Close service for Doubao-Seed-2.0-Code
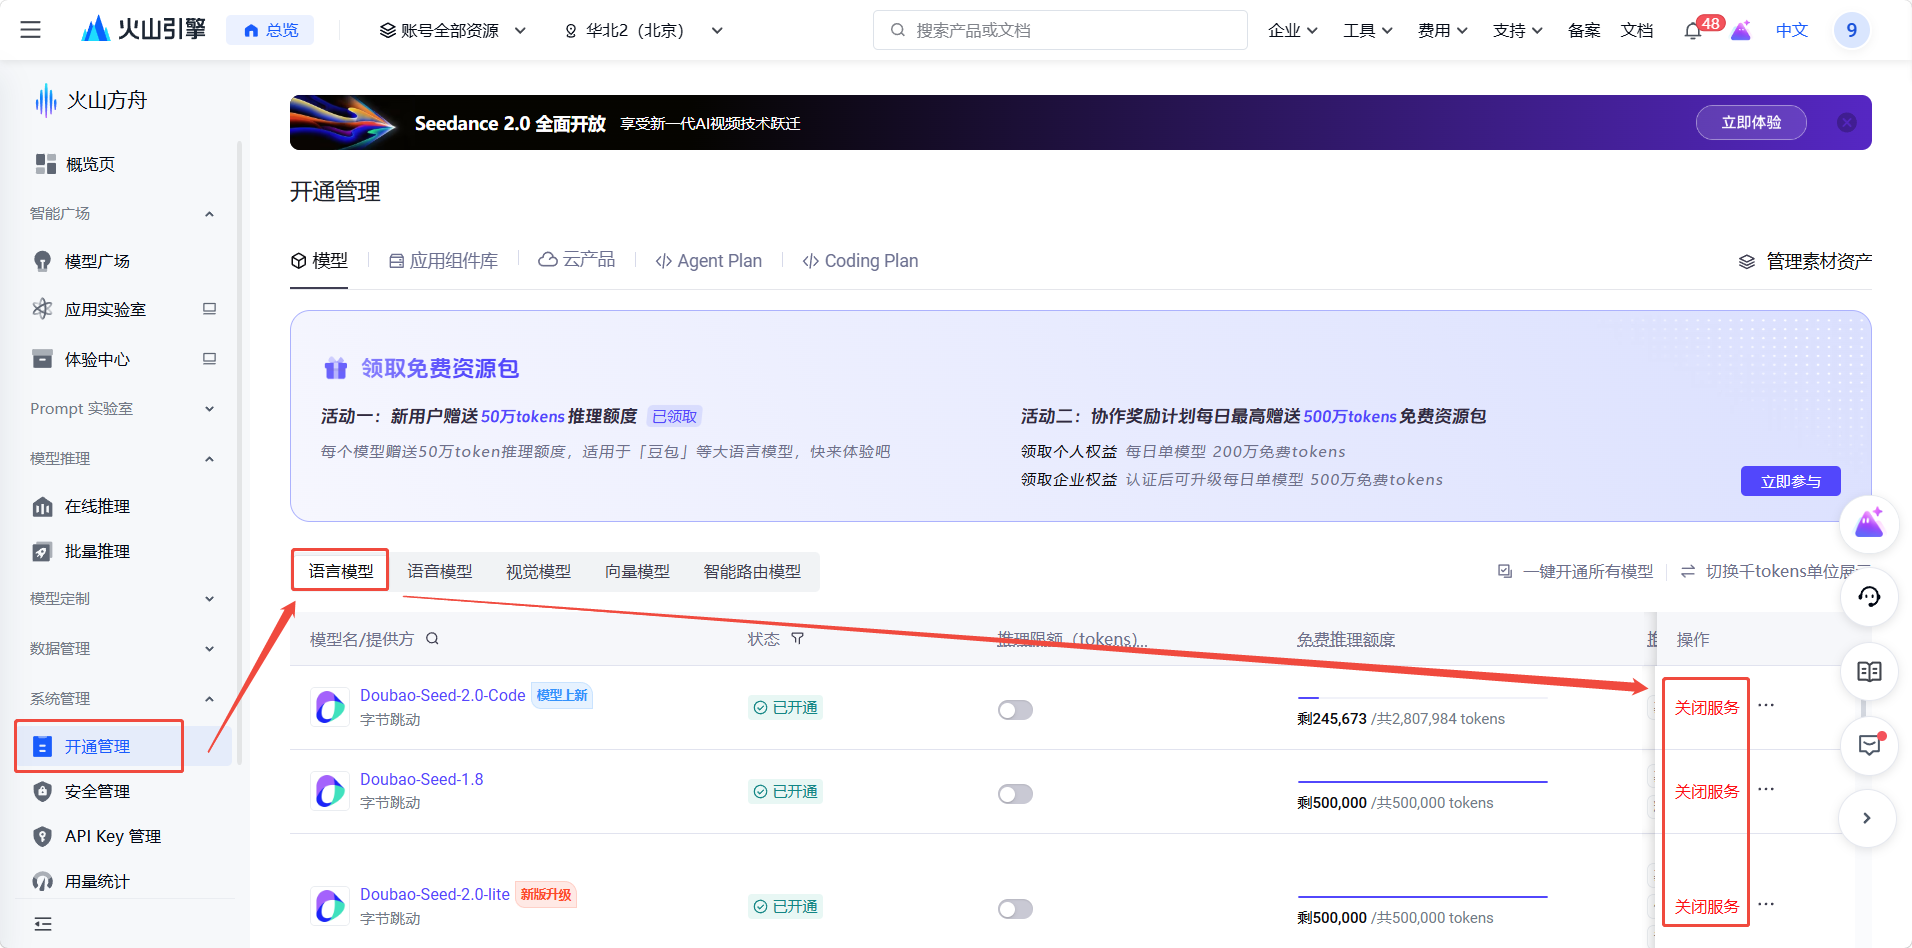 [x=1707, y=708]
